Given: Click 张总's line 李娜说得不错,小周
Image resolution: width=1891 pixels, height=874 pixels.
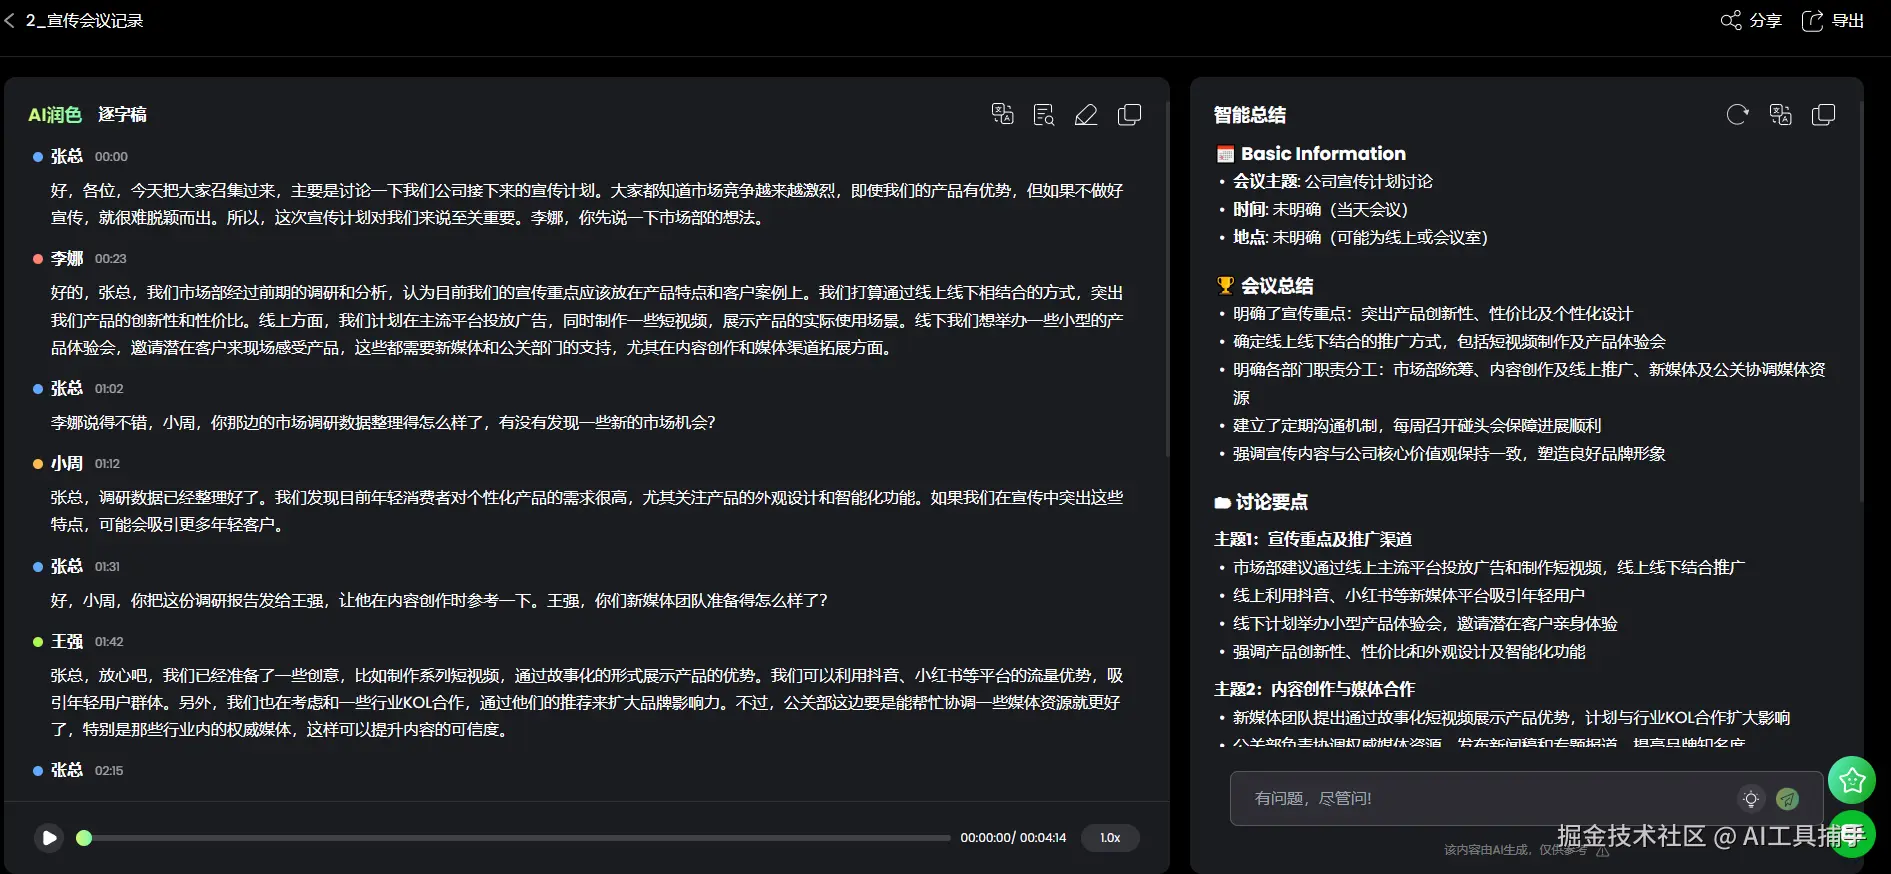Looking at the screenshot, I should pyautogui.click(x=383, y=423).
